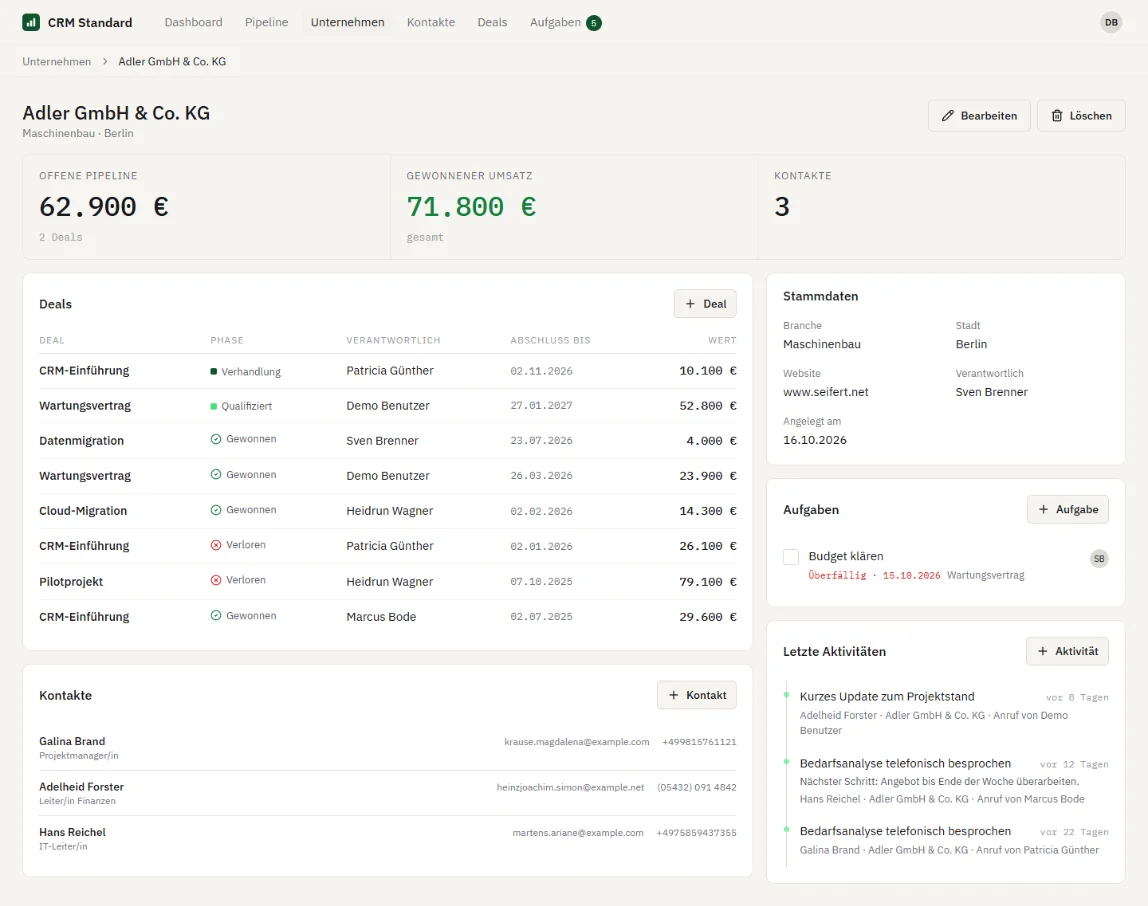Click the Löschen button

[x=1081, y=116]
